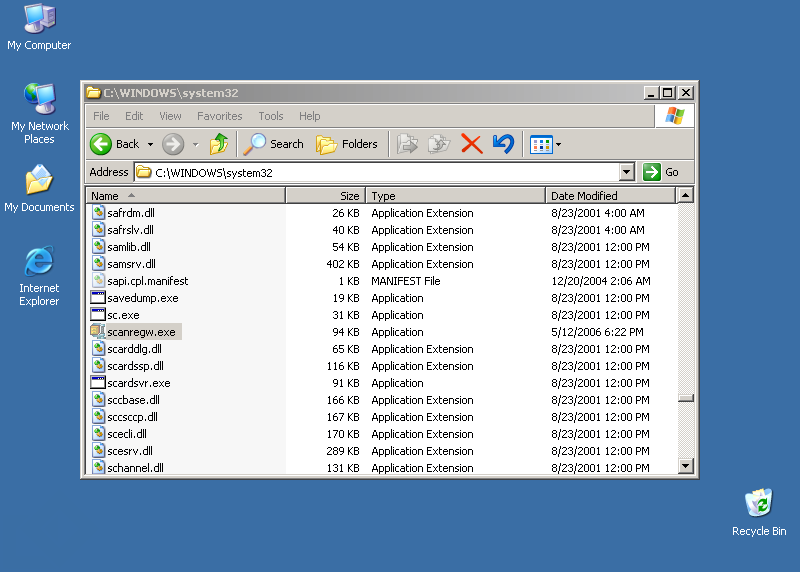Open the Forward history dropdown arrow
The height and width of the screenshot is (572, 800).
click(195, 145)
